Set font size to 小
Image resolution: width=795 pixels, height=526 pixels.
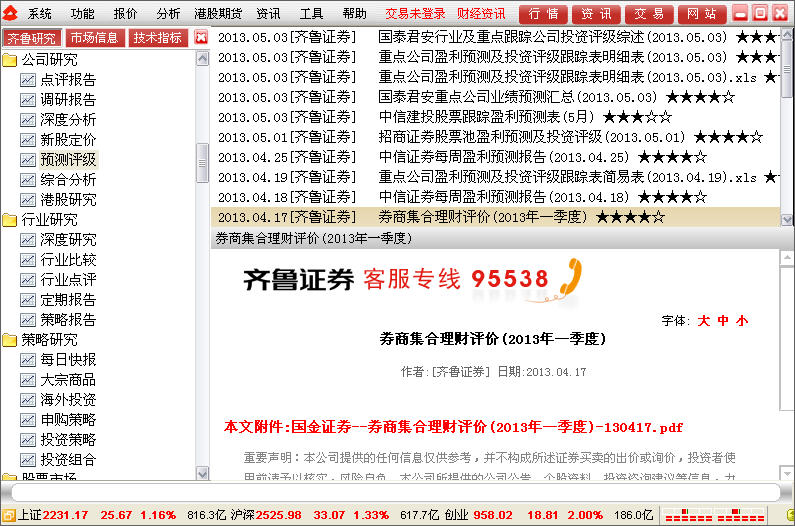click(742, 321)
